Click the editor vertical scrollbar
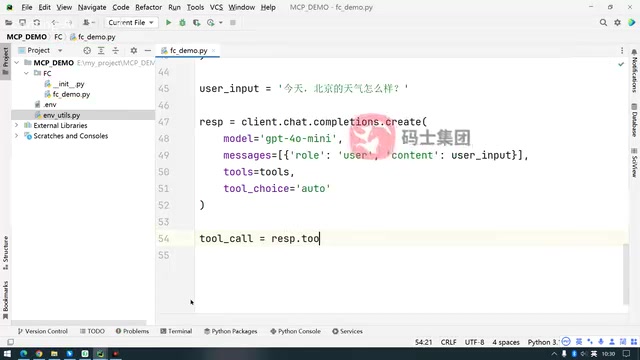The width and height of the screenshot is (640, 360). [625, 273]
